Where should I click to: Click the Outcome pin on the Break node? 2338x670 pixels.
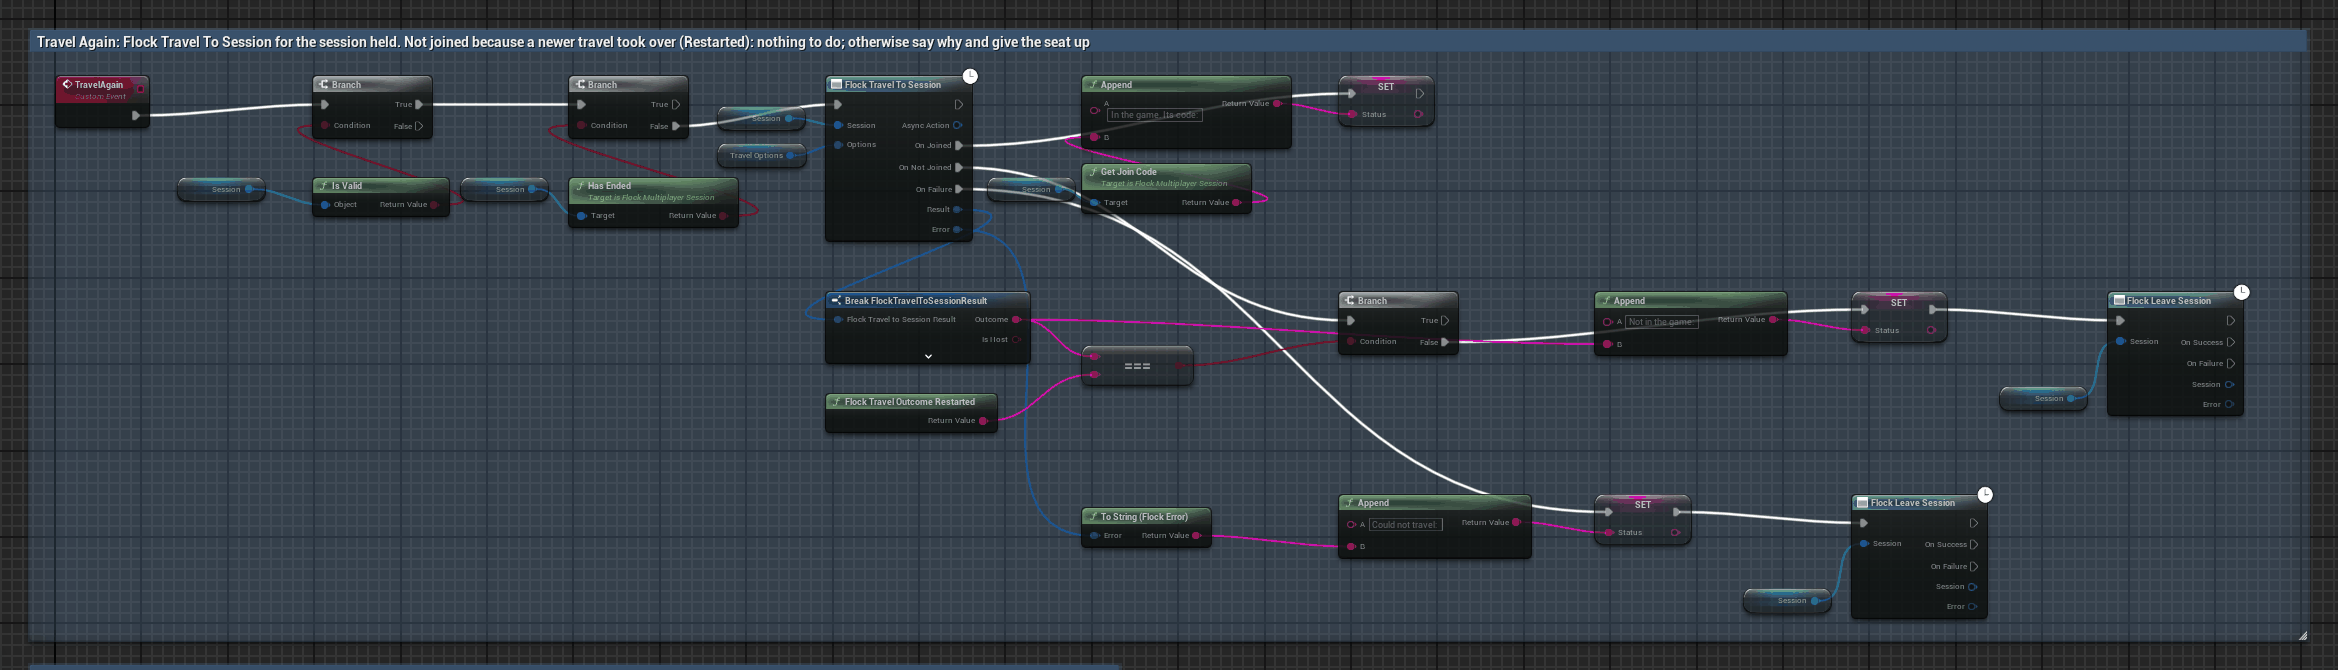coord(1016,320)
